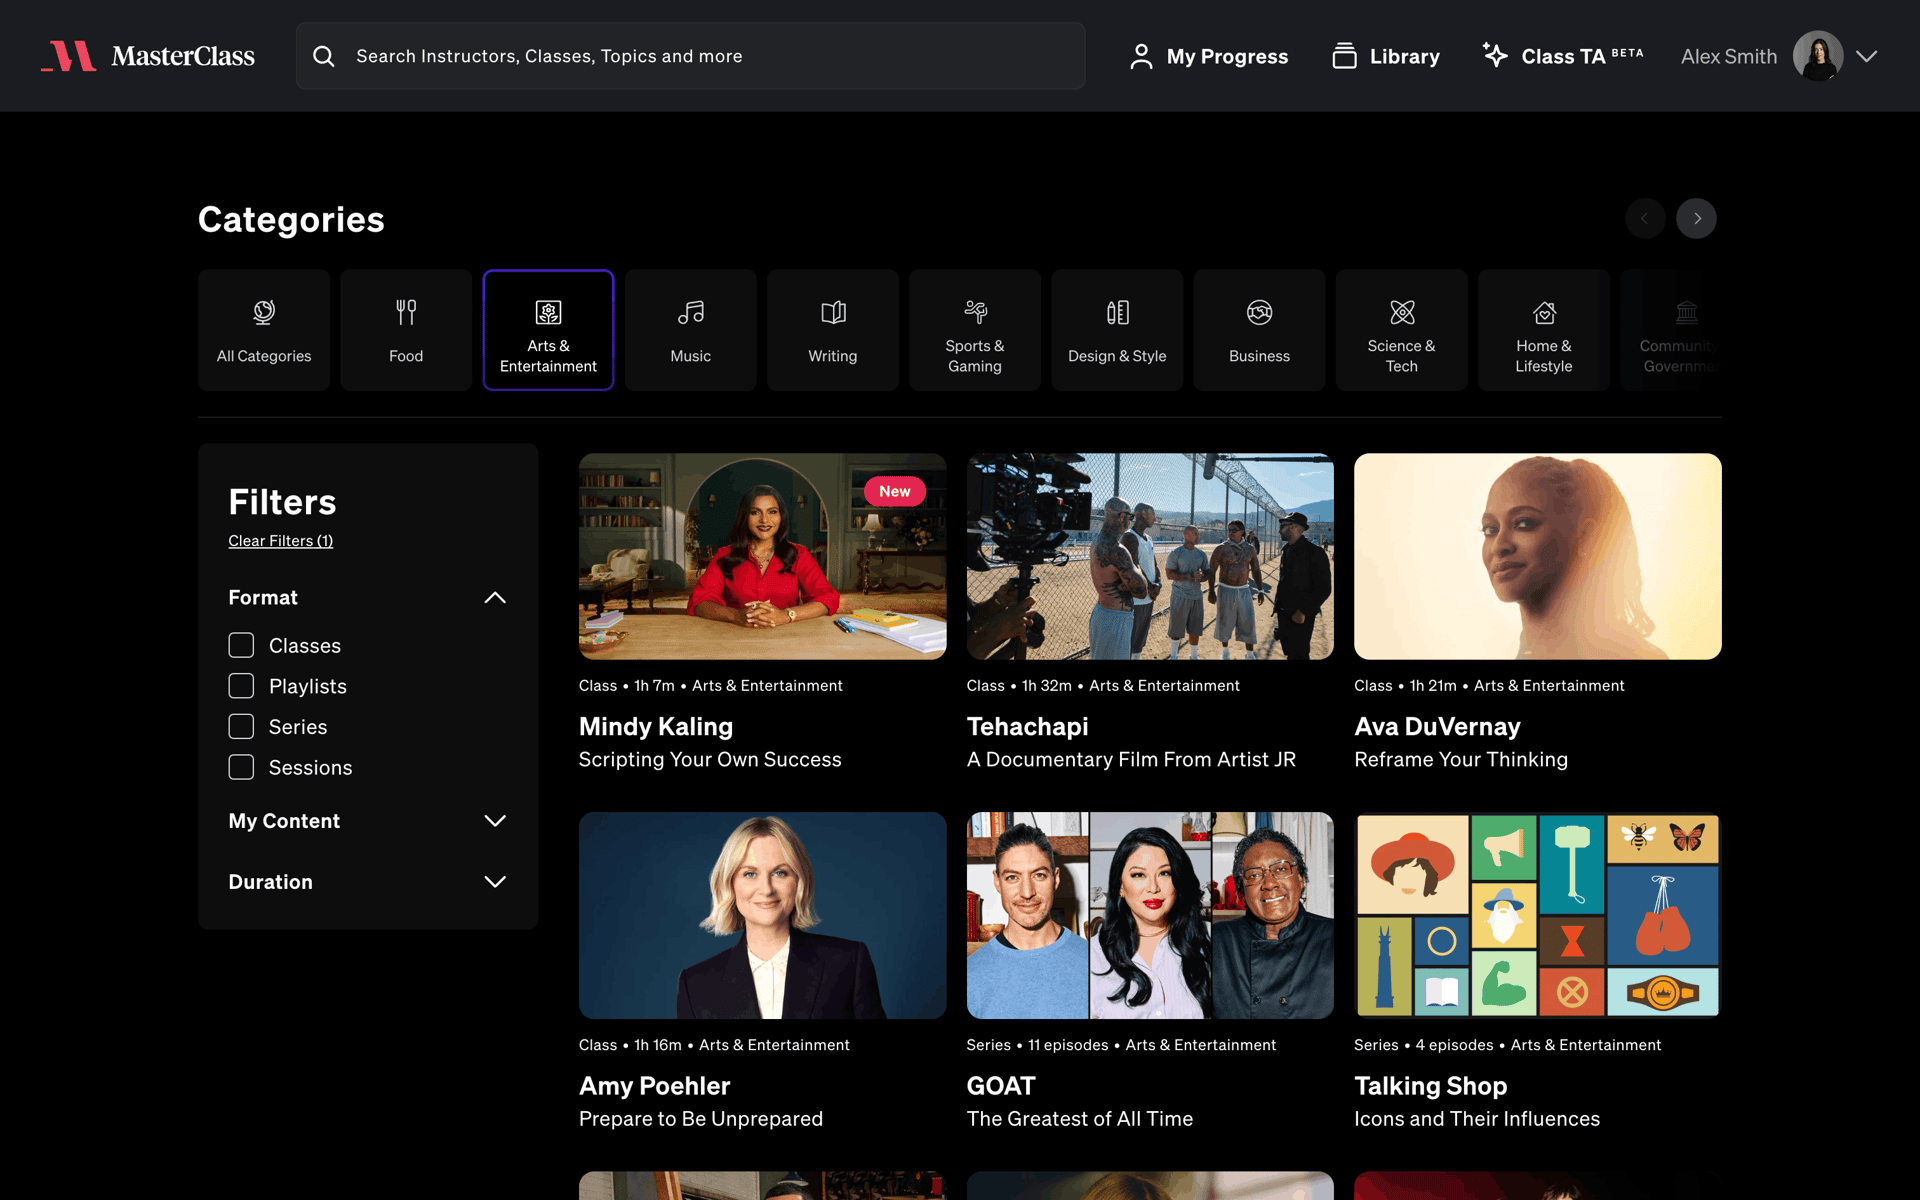The image size is (1920, 1200).
Task: Click 'Reframe Your Thinking' subtitle
Action: tap(1461, 760)
